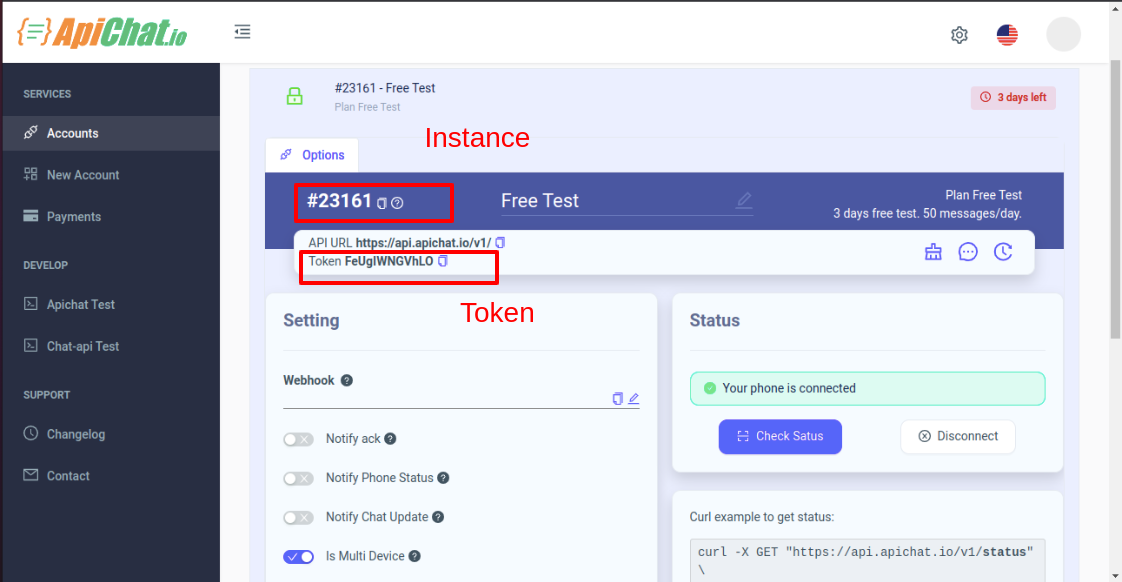This screenshot has height=582, width=1122.
Task: Click help icon beside Notify Chat Update
Action: 438,517
